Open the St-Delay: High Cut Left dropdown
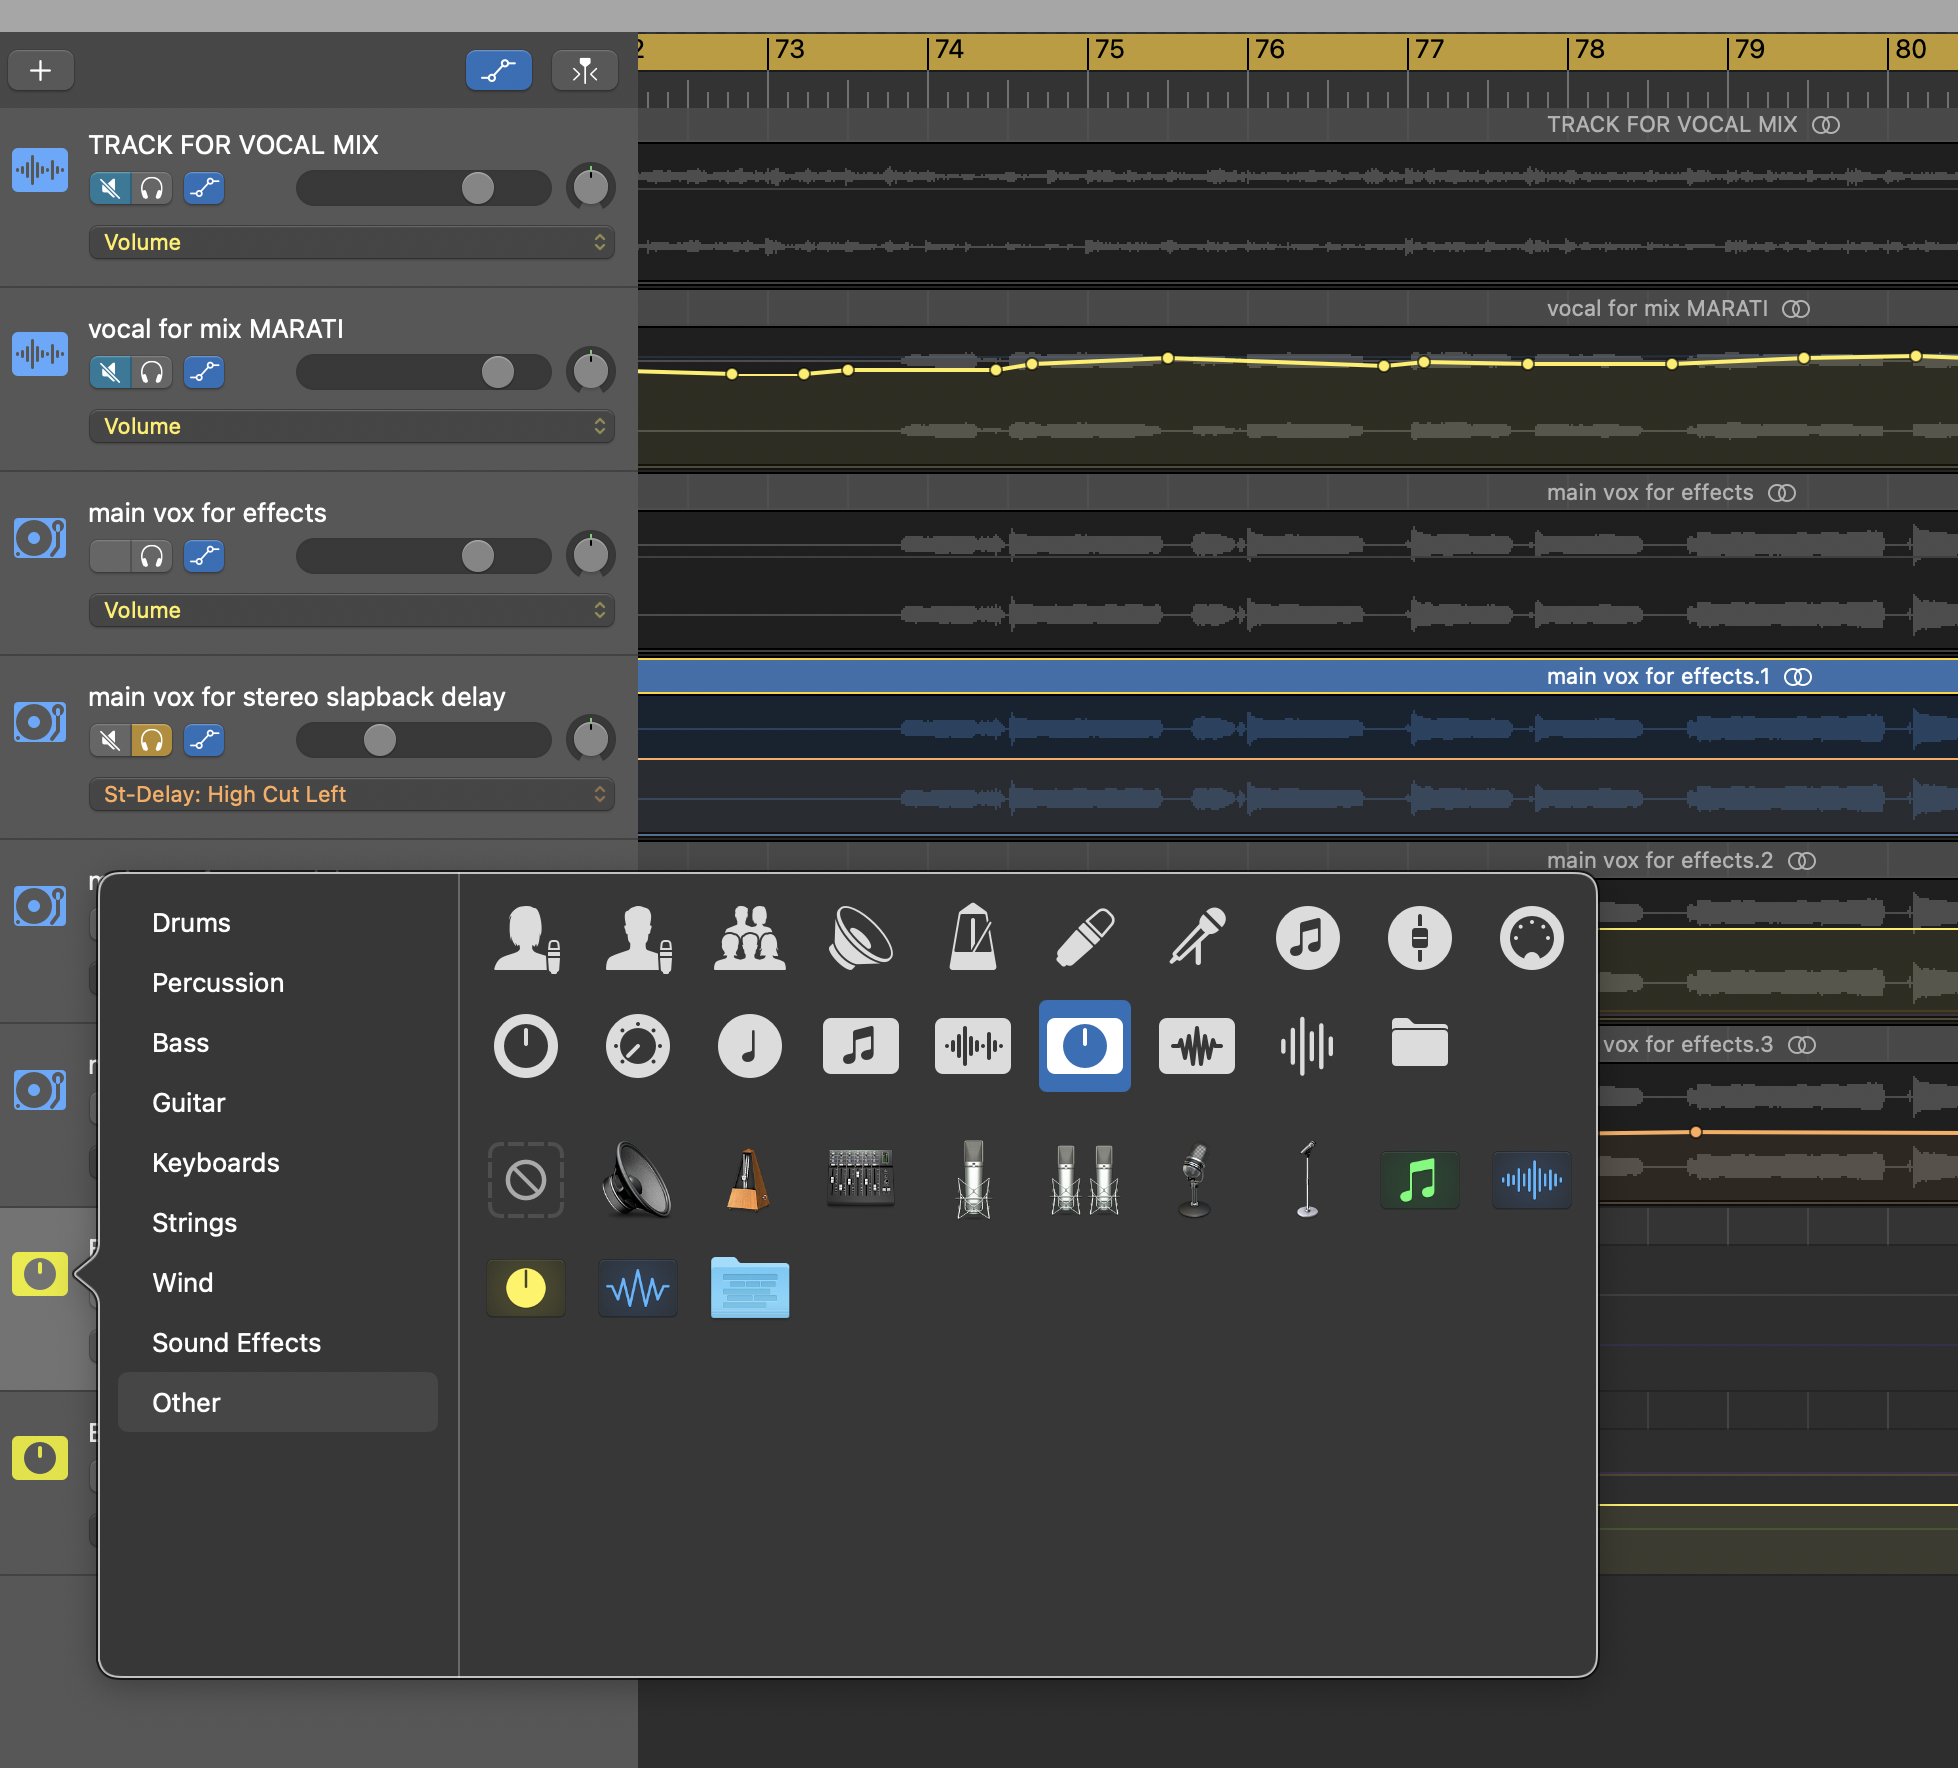Image resolution: width=1958 pixels, height=1768 pixels. point(352,794)
